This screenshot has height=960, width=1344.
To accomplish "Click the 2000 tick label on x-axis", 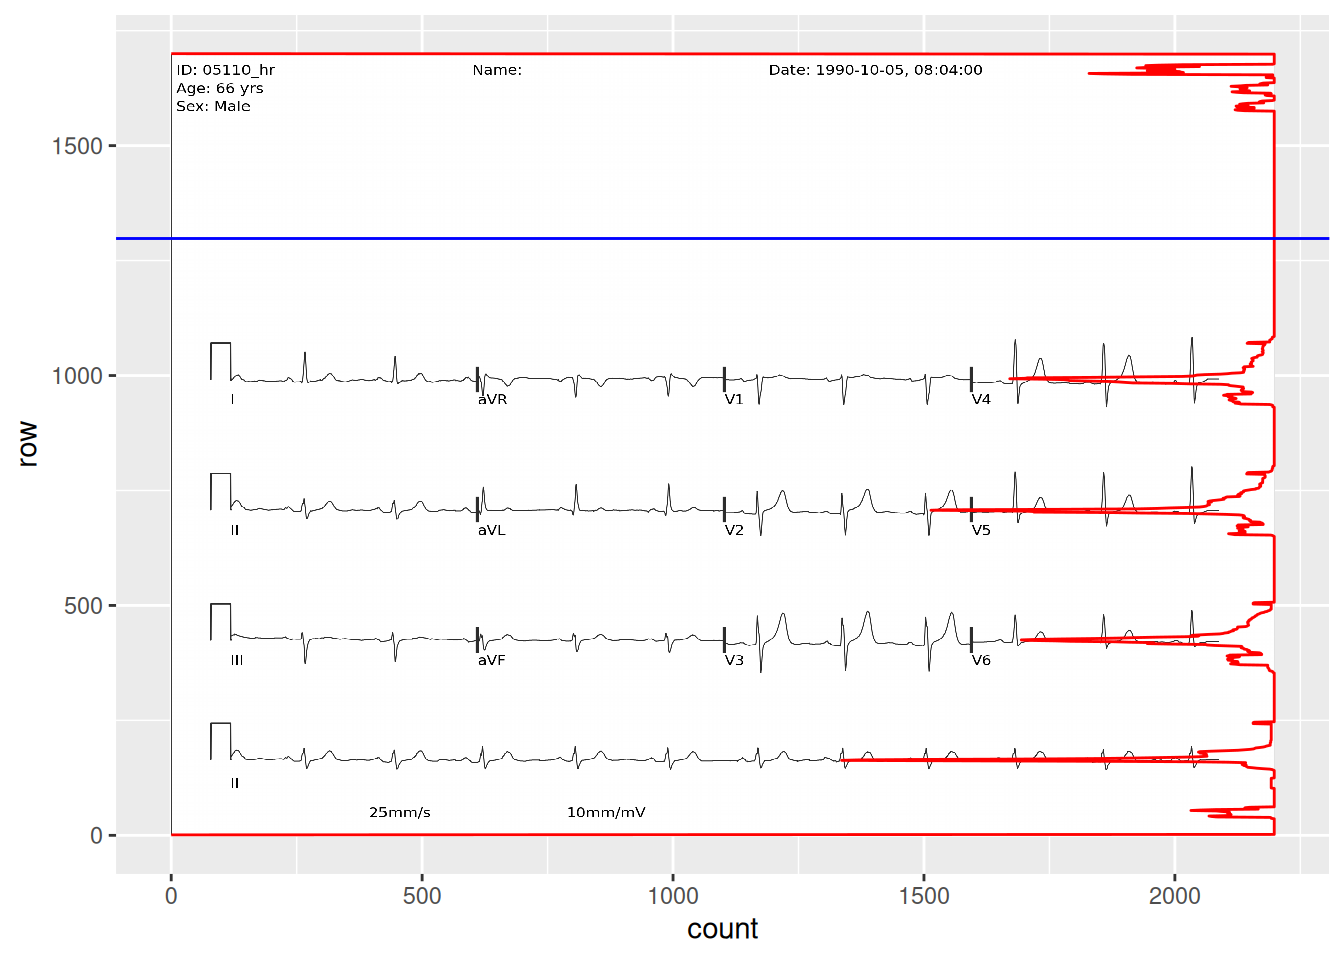I will pos(1174,896).
